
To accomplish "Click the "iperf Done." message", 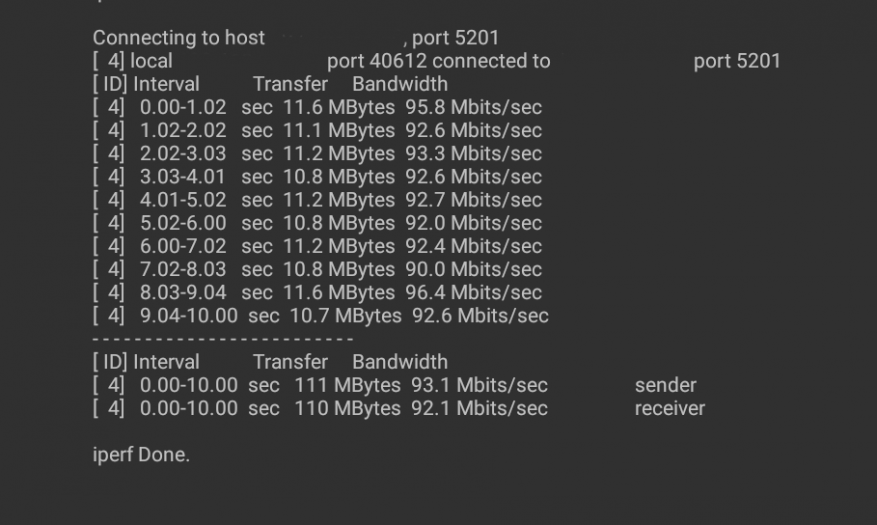I will (x=141, y=455).
